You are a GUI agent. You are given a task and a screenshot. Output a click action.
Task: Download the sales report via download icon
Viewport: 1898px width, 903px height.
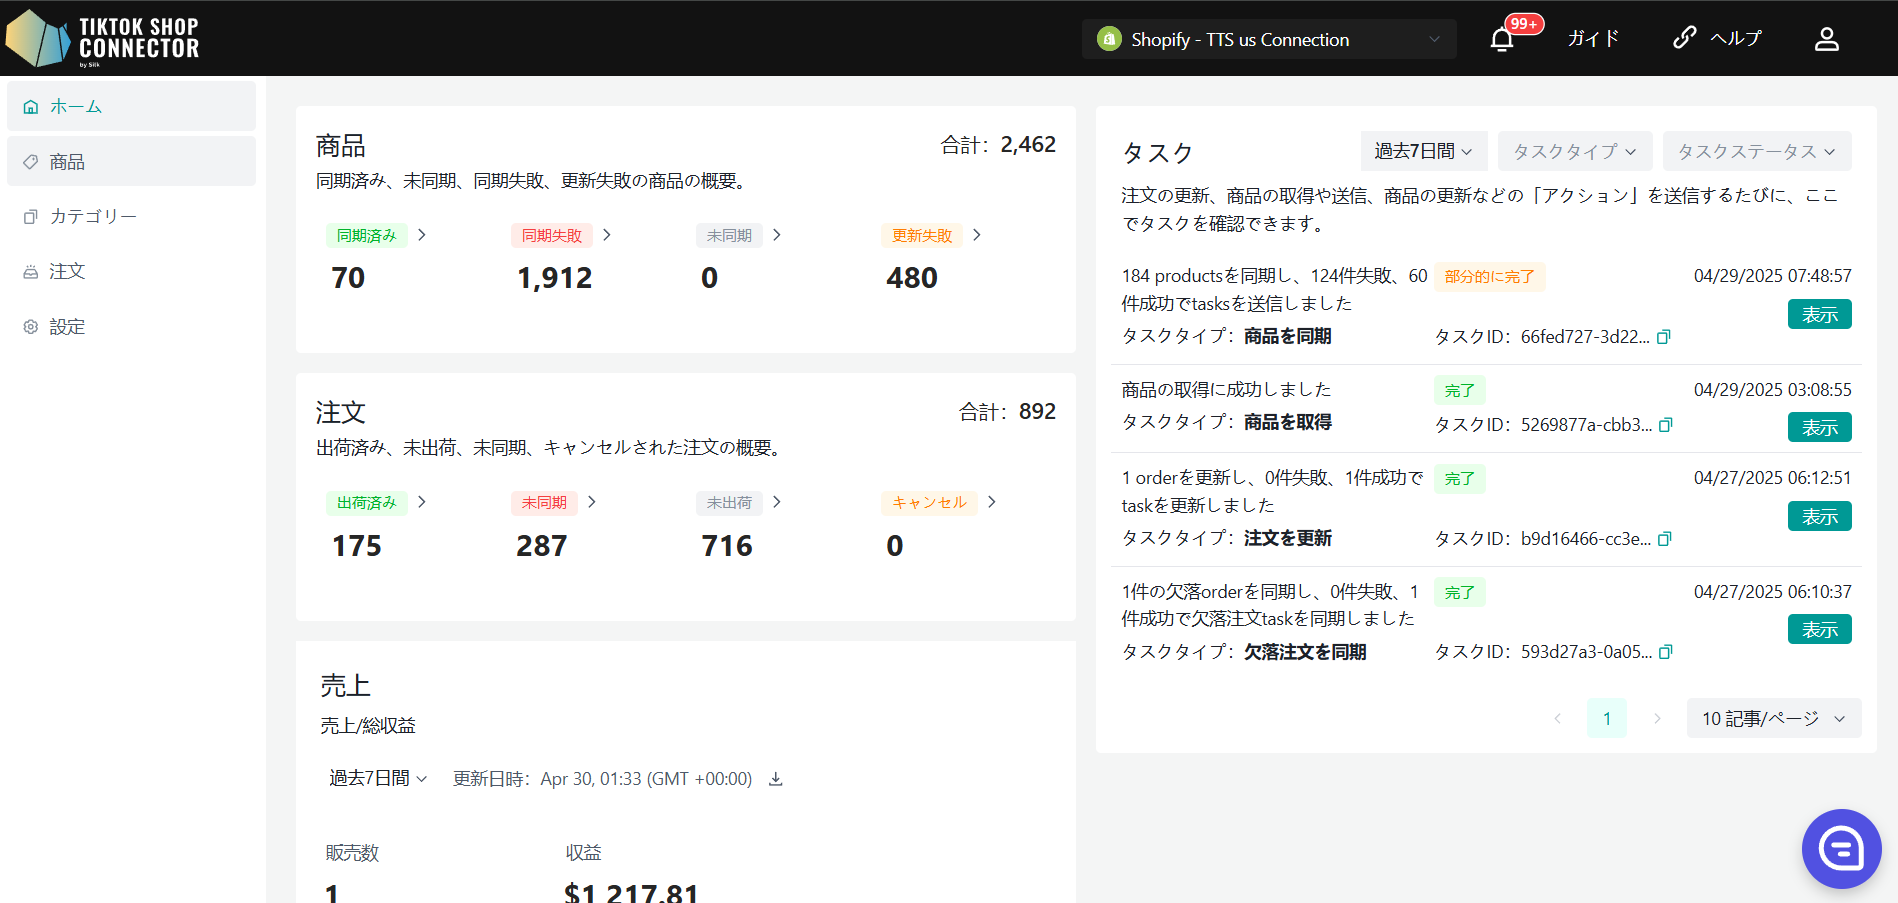[775, 779]
